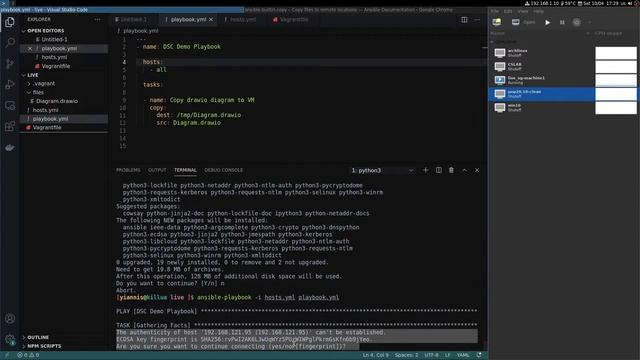640x360 pixels.
Task: Kill terminal with trash icon
Action: [451, 170]
